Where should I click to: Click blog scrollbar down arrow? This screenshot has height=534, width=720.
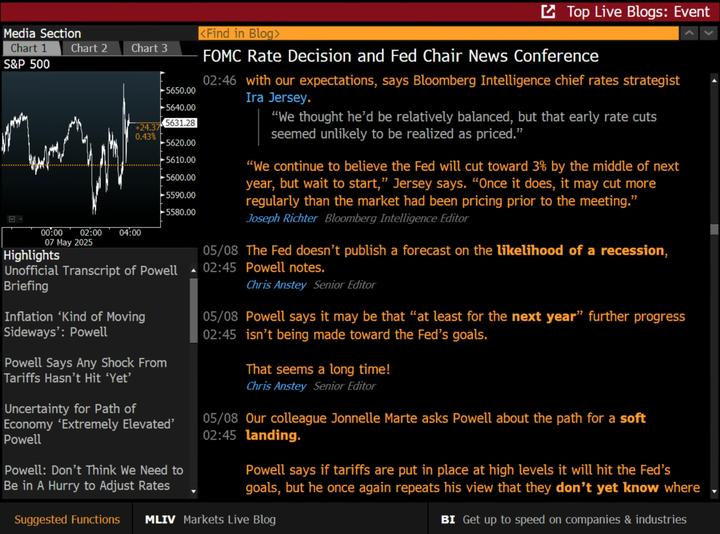712,493
